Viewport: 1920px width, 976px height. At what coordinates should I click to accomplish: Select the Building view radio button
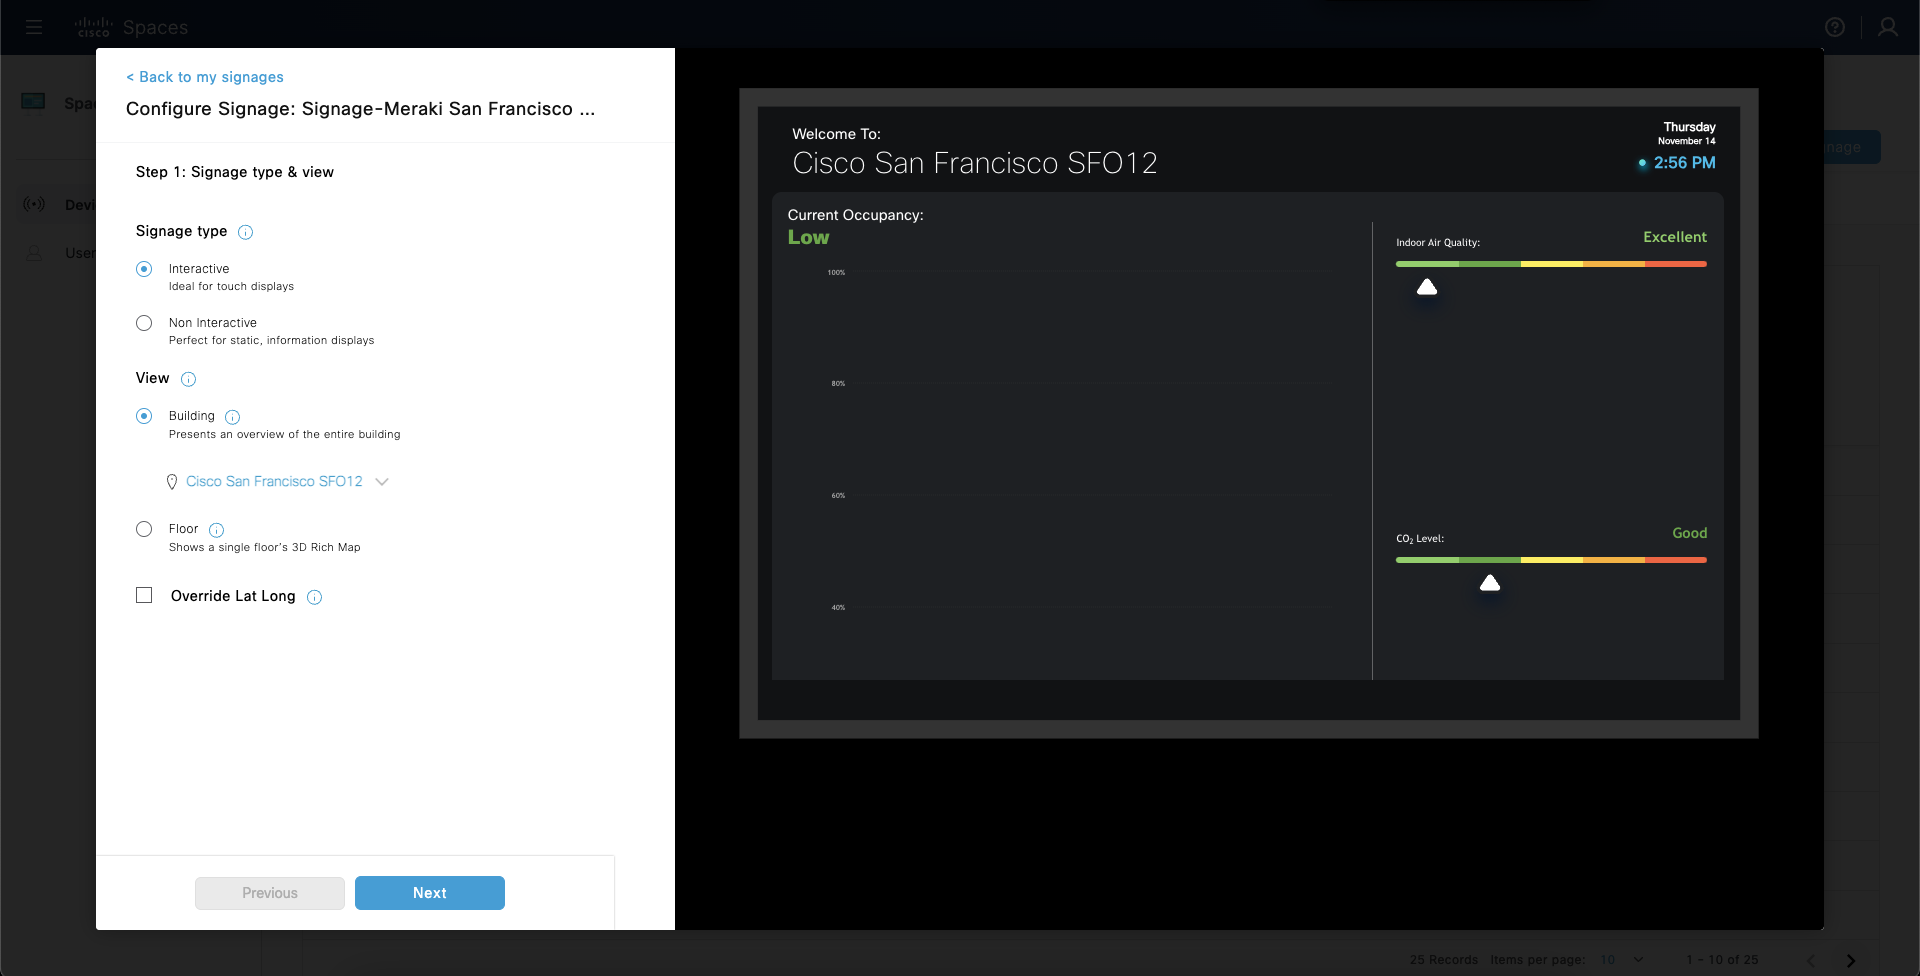click(144, 416)
